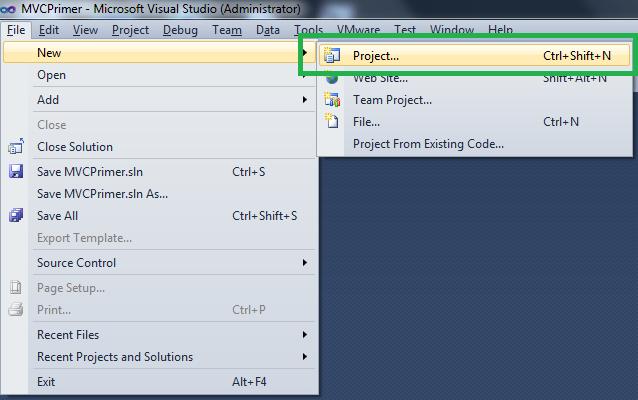Select the Open menu entry
Screen dimensions: 638x400
click(52, 75)
